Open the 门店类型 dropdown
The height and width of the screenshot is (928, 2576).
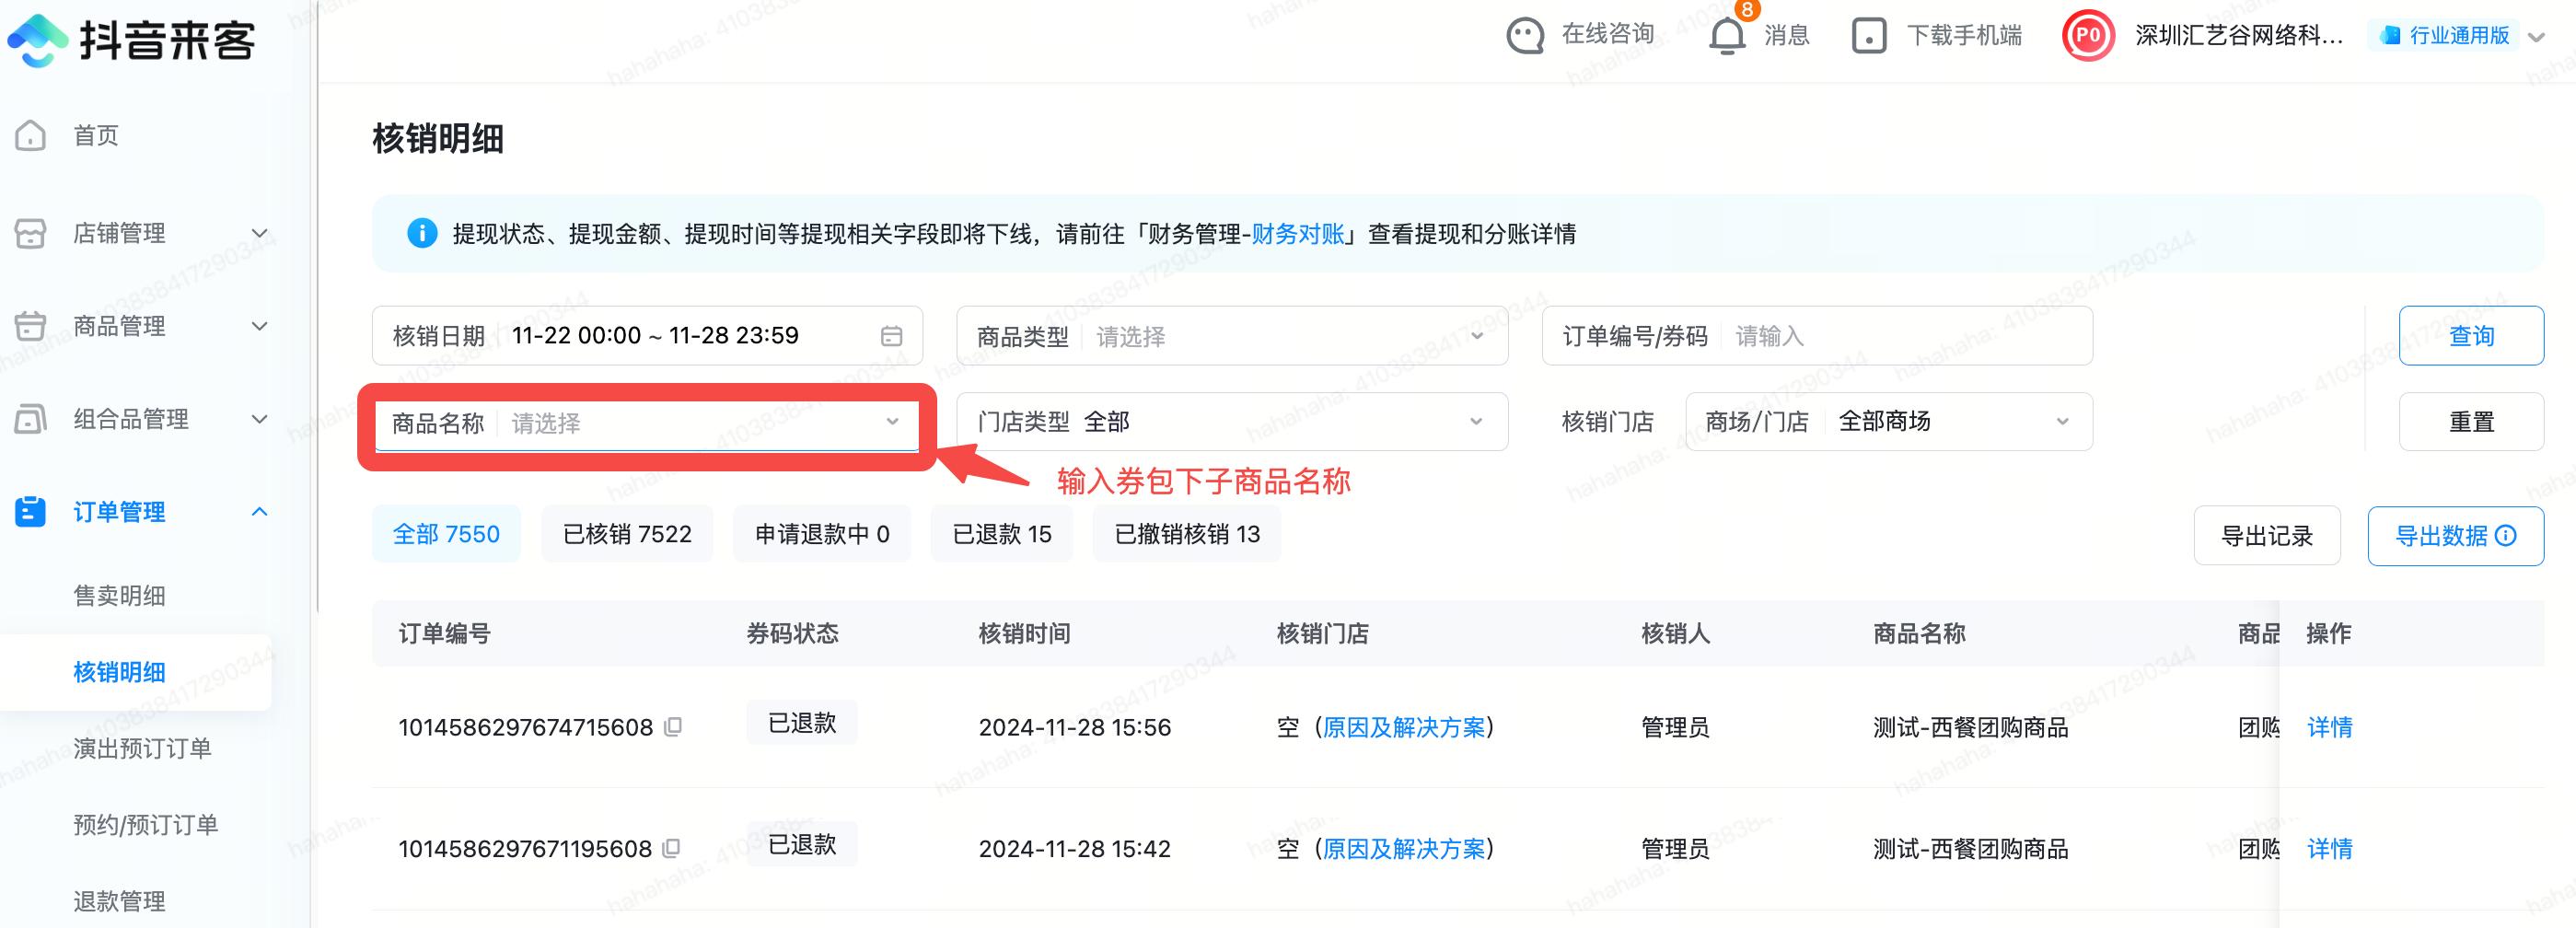[1231, 422]
